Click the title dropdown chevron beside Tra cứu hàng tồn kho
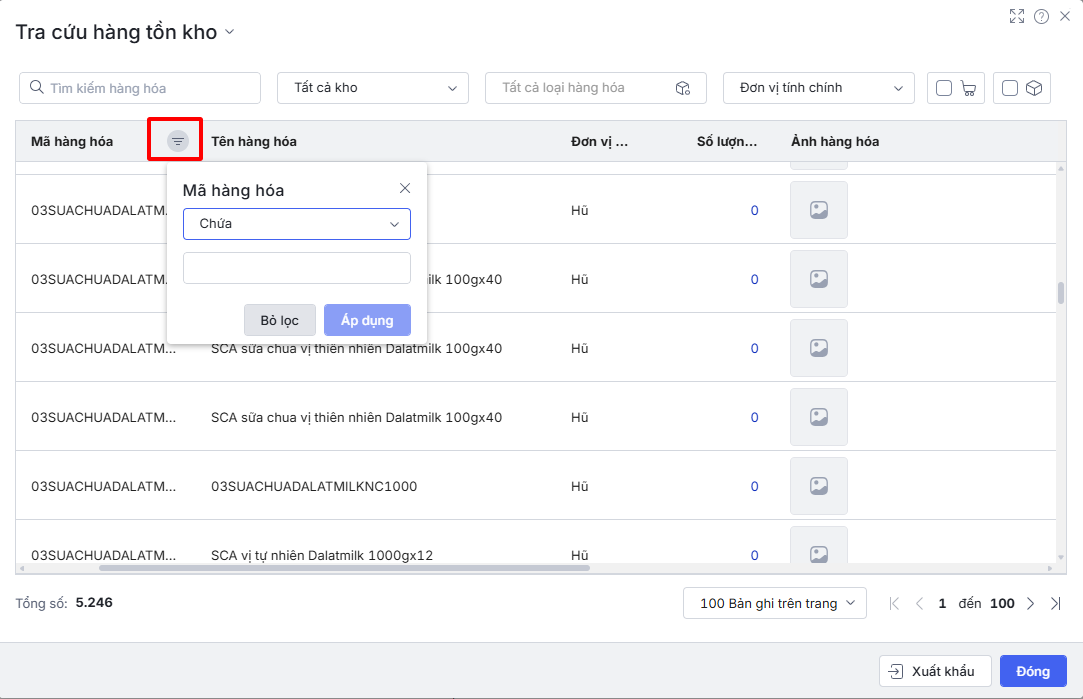1083x699 pixels. click(x=229, y=32)
